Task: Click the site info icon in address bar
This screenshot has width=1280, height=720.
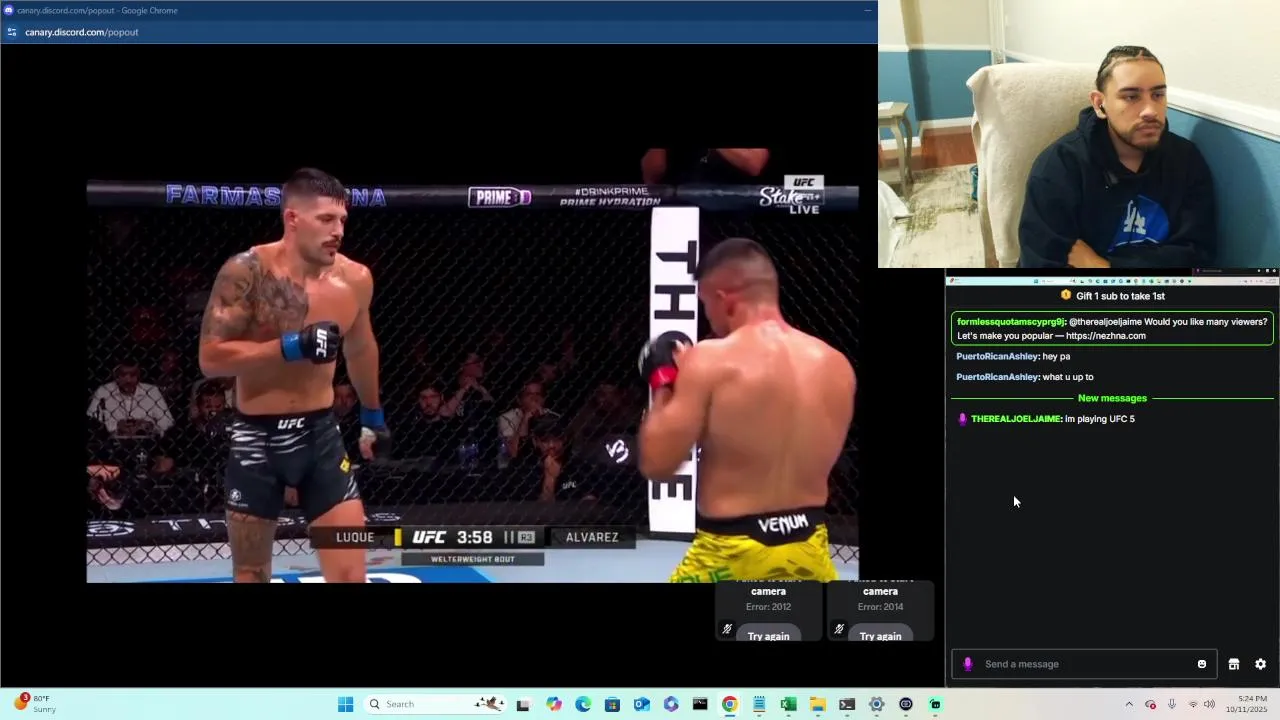Action: [12, 32]
